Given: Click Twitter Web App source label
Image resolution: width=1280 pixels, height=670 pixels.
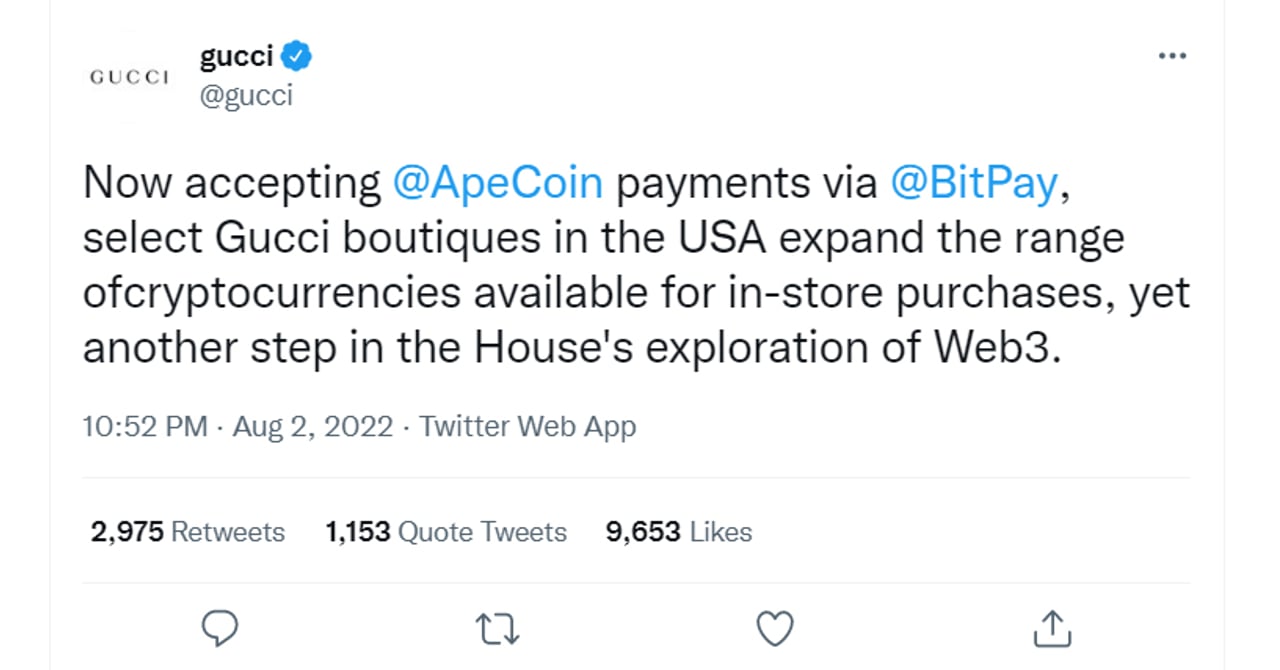Looking at the screenshot, I should point(529,426).
